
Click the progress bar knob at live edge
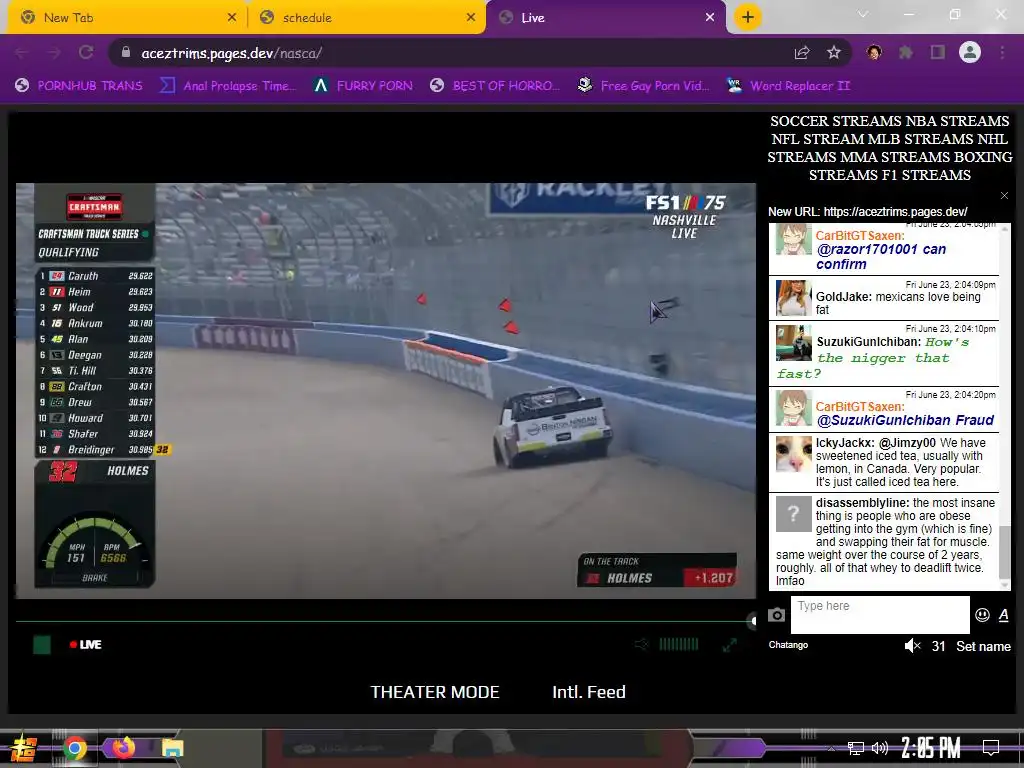point(752,621)
